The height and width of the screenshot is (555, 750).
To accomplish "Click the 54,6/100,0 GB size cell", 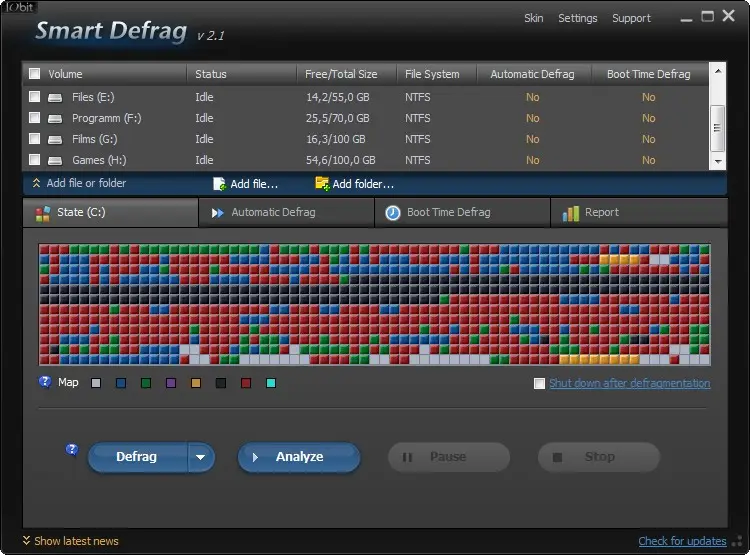I will pos(341,160).
